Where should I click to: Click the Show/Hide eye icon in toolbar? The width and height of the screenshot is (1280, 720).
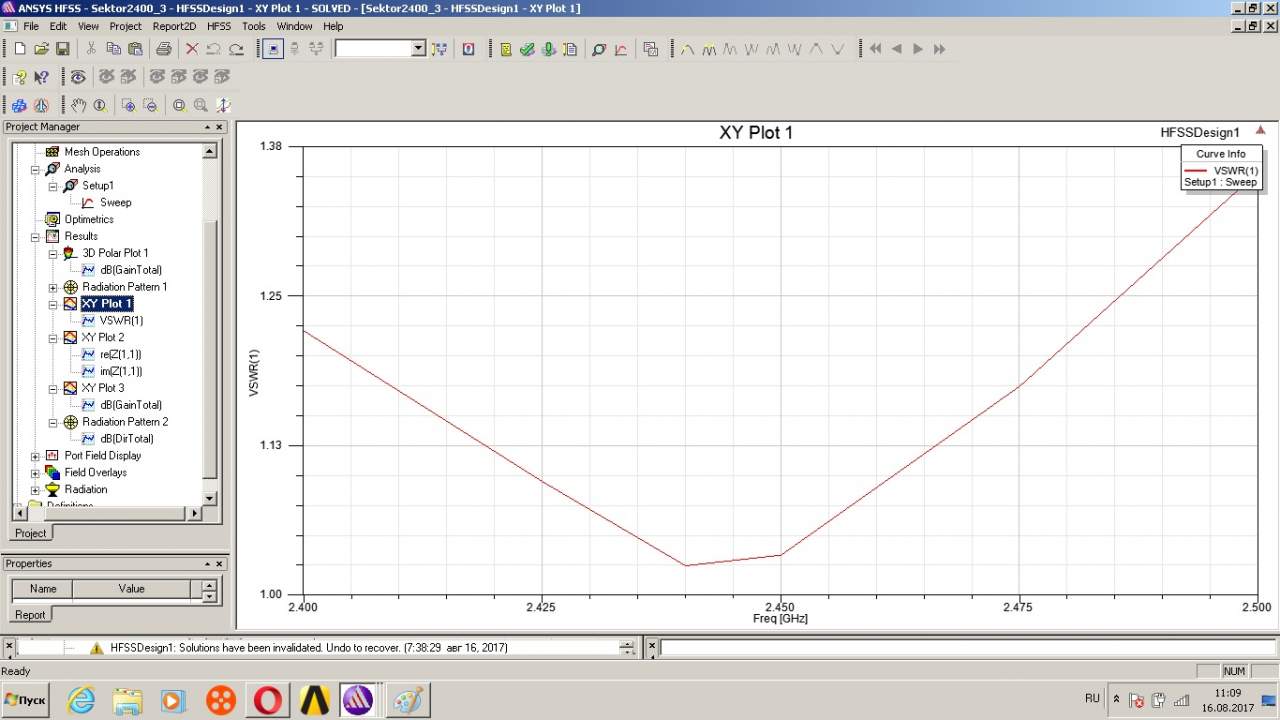click(78, 77)
